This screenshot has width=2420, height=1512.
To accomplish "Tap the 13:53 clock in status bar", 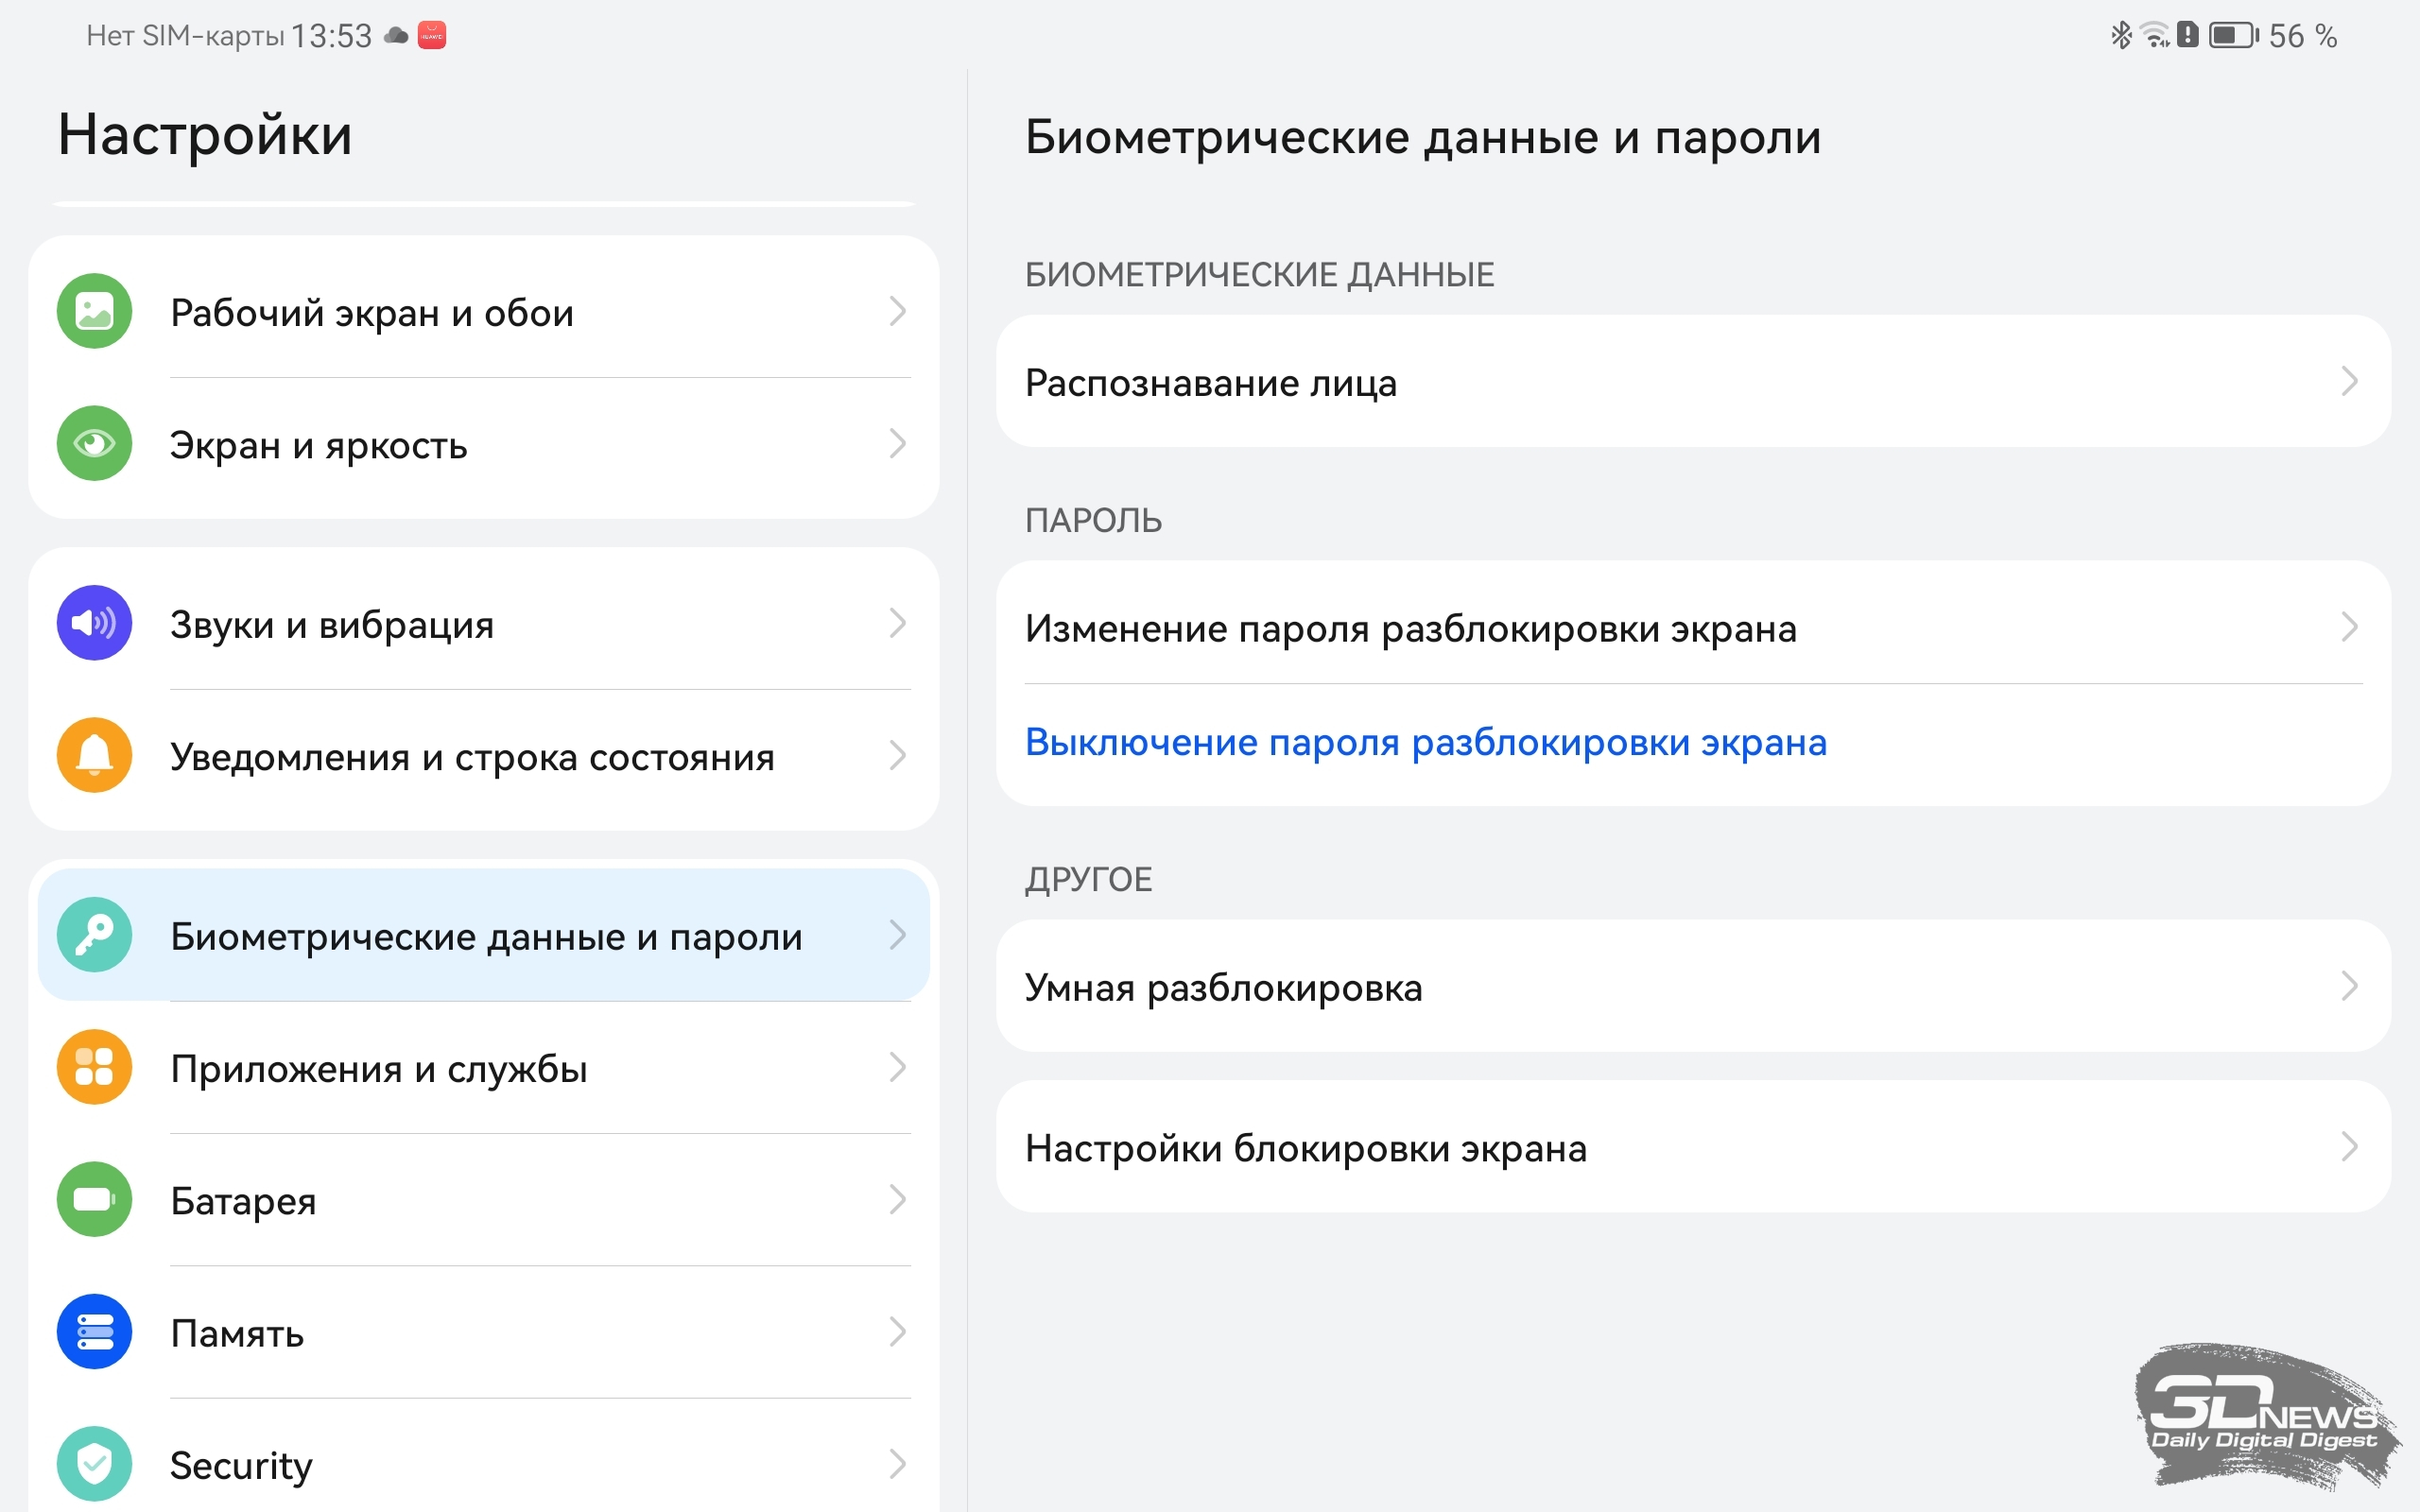I will pos(331,36).
